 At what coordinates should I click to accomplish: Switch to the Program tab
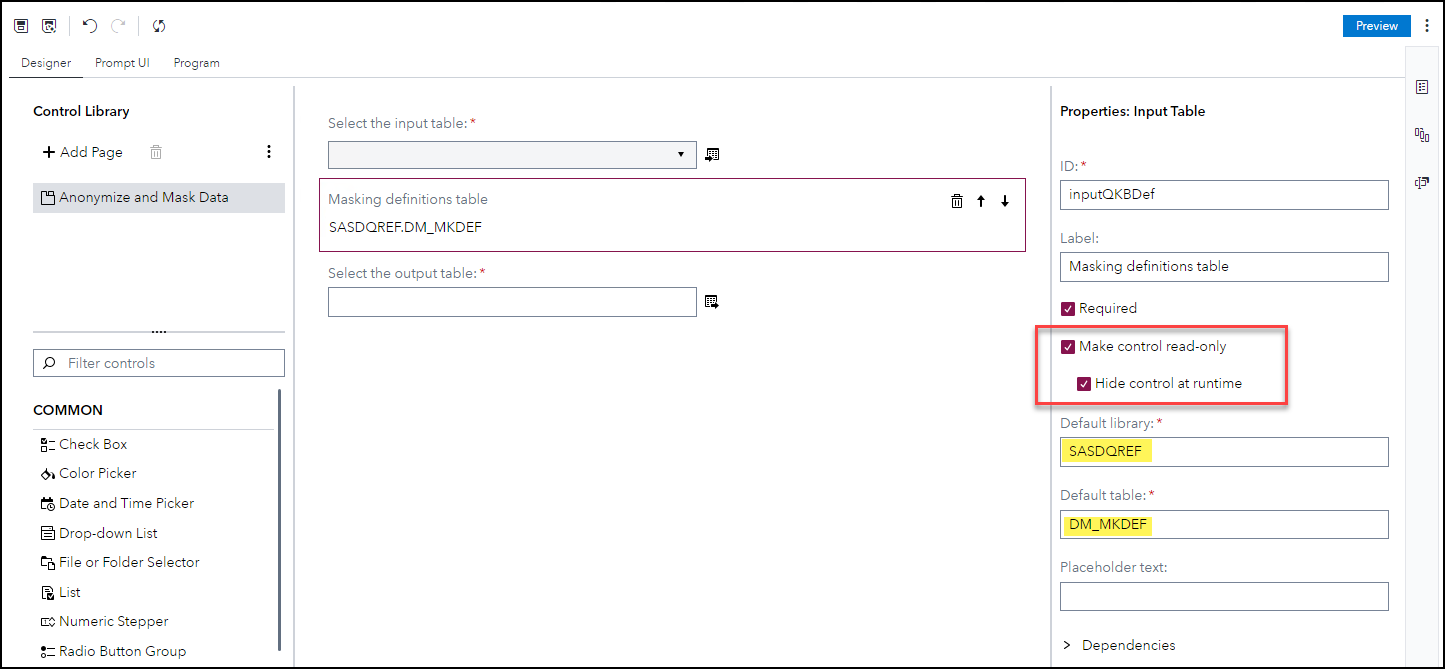tap(196, 62)
